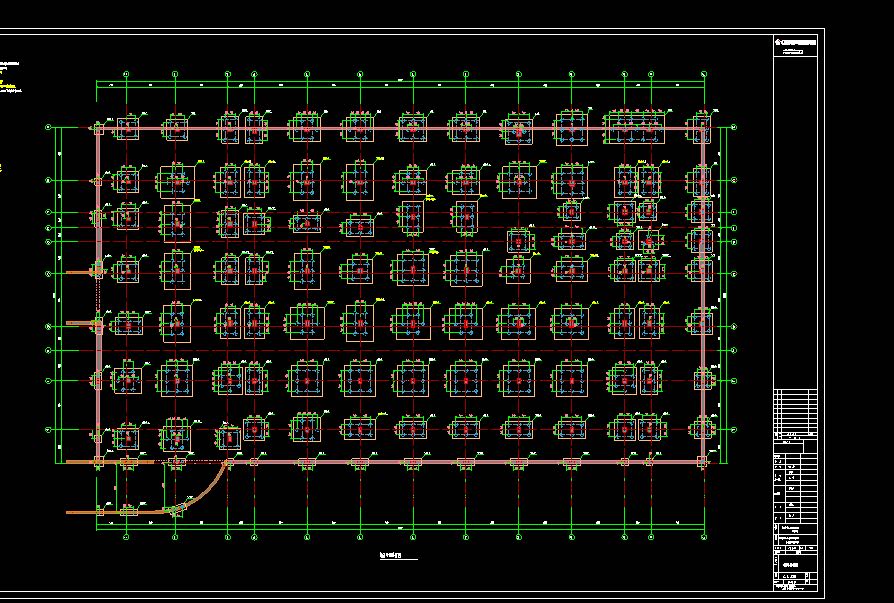Select the wide combined footing spanning two columns
The image size is (894, 603).
635,129
